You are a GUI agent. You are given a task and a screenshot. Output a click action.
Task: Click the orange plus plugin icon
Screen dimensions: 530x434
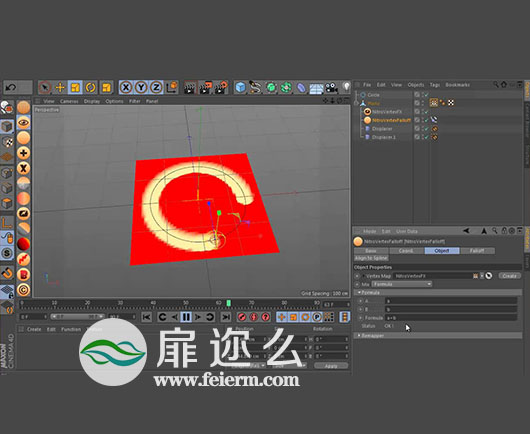pos(23,153)
